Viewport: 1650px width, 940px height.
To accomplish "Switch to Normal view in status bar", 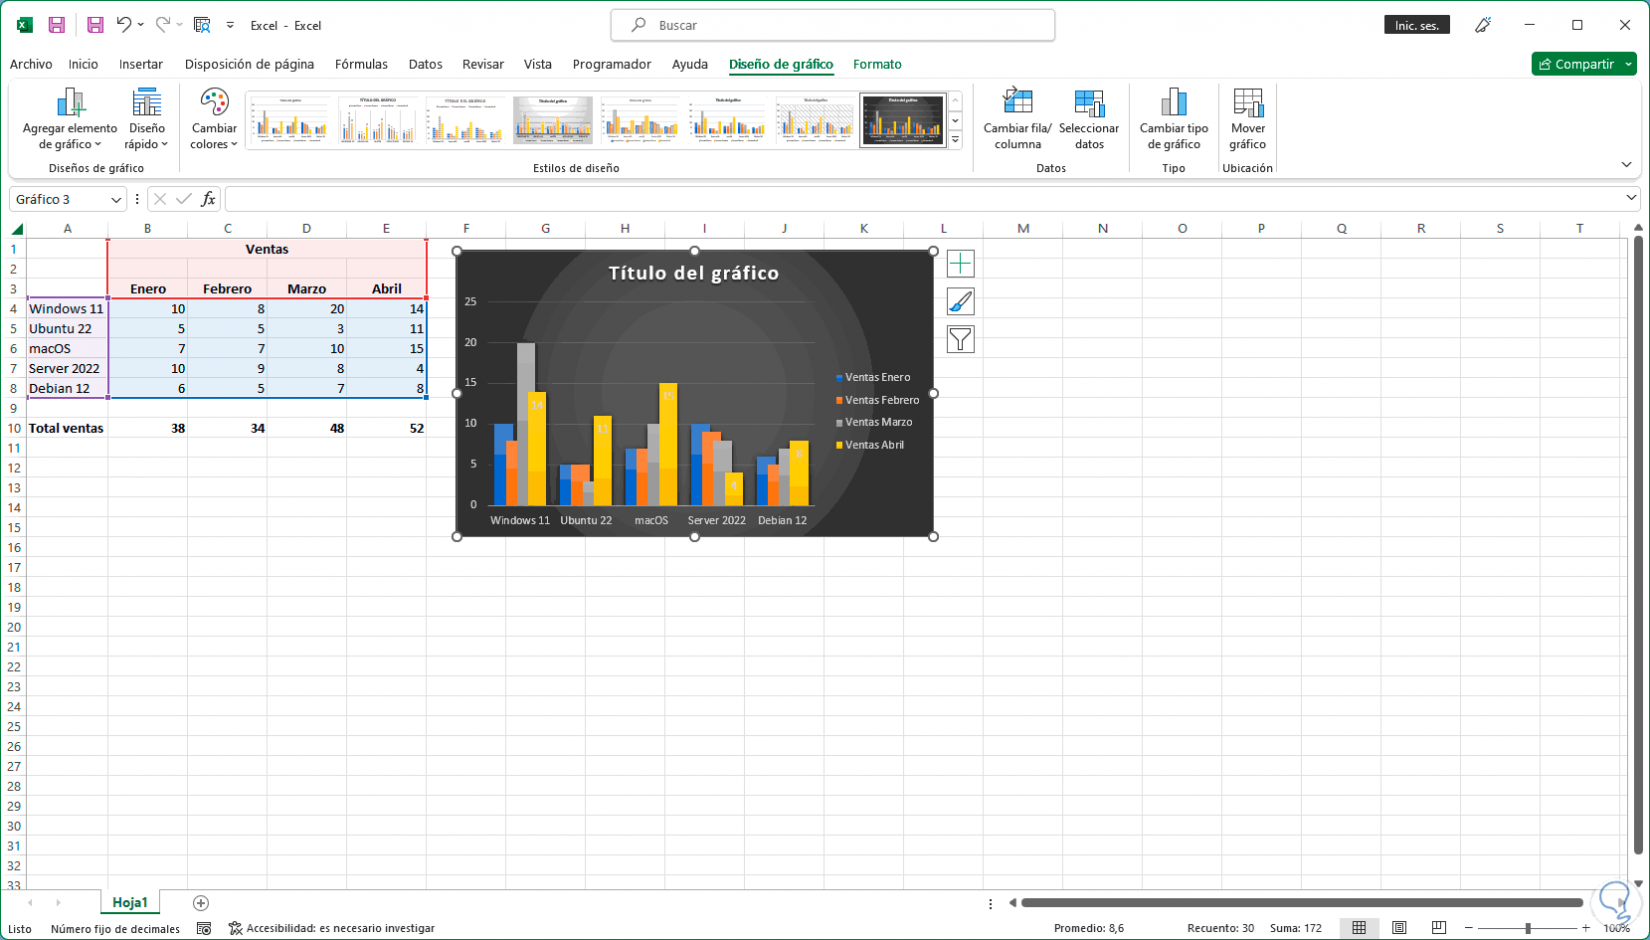I will (x=1359, y=928).
